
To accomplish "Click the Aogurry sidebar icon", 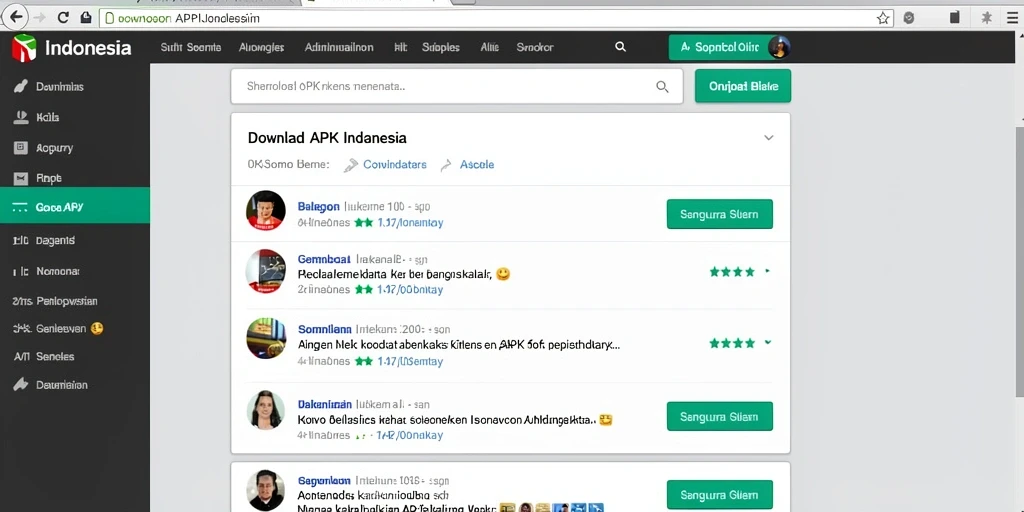I will (21, 148).
